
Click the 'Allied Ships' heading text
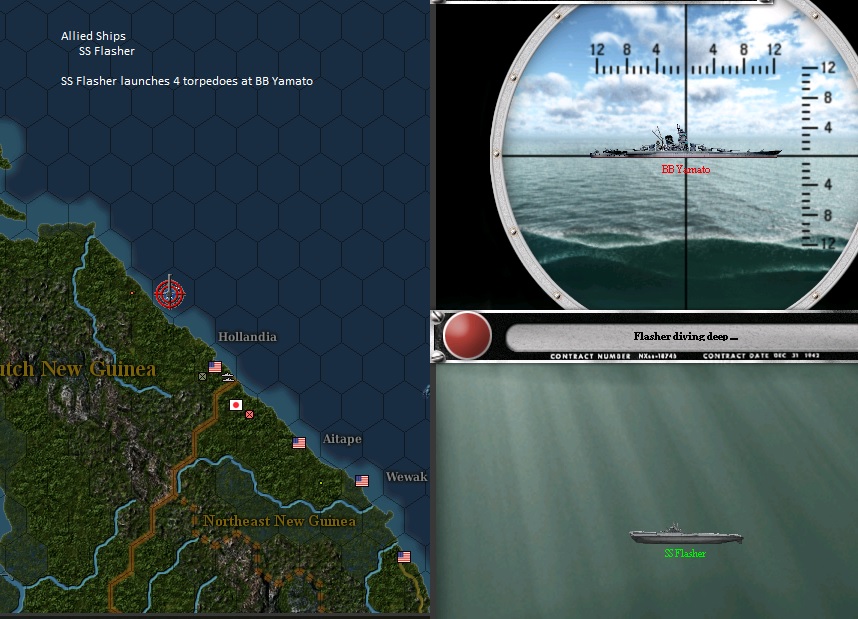tap(93, 36)
